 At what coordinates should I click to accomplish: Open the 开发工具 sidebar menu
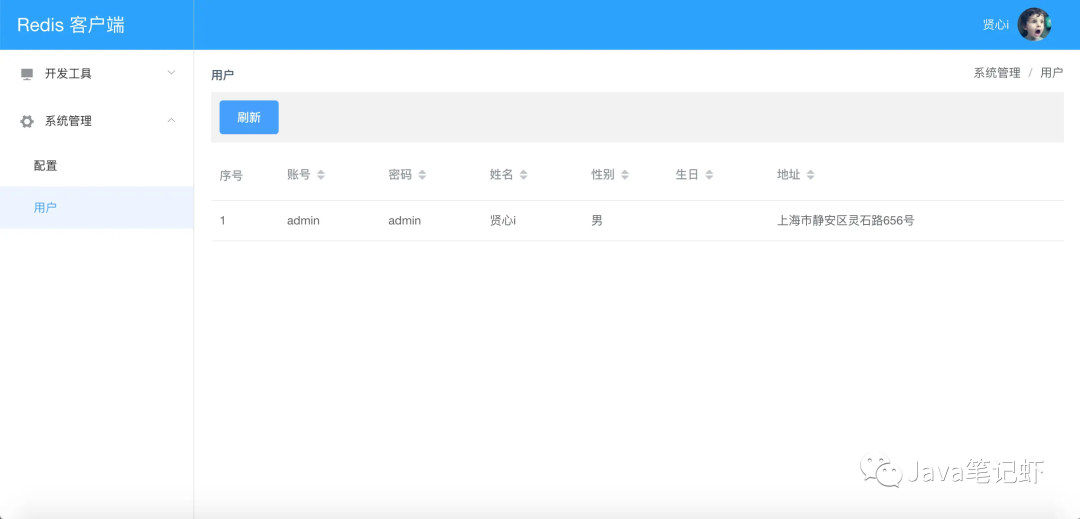[96, 74]
